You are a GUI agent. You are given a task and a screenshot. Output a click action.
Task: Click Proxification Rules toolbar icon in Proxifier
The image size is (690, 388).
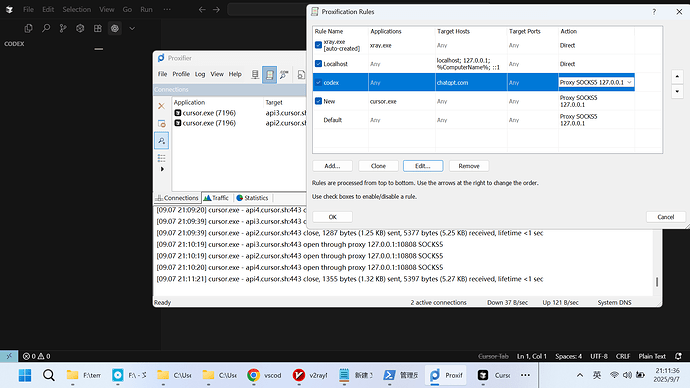tap(269, 74)
